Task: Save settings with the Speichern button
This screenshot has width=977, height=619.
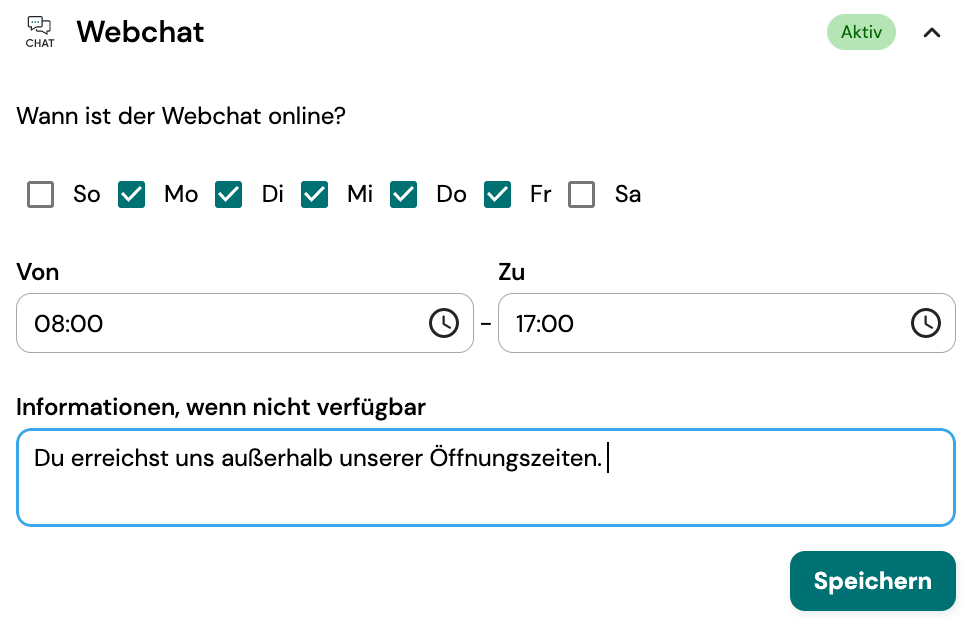Action: point(872,581)
